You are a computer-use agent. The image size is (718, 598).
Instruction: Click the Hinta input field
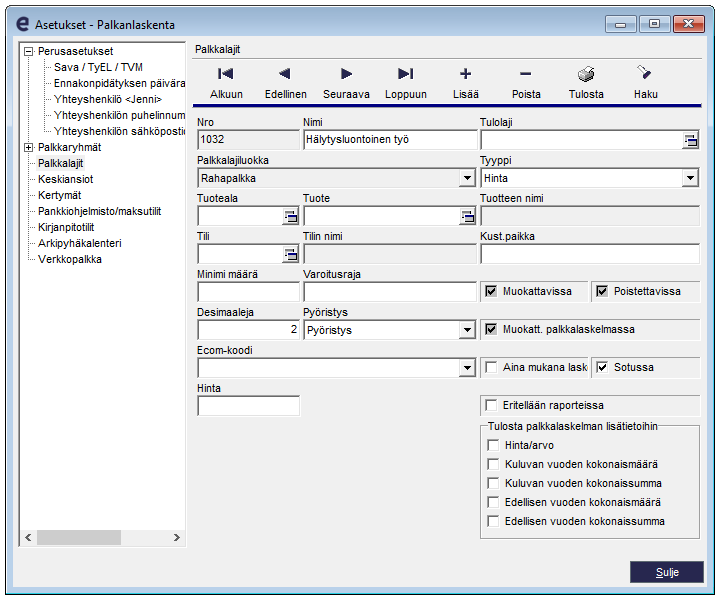click(248, 406)
